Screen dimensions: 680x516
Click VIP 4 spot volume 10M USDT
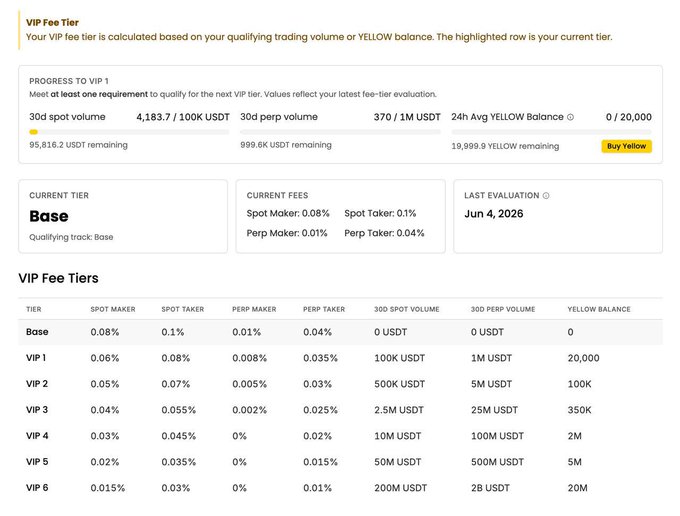coord(398,436)
